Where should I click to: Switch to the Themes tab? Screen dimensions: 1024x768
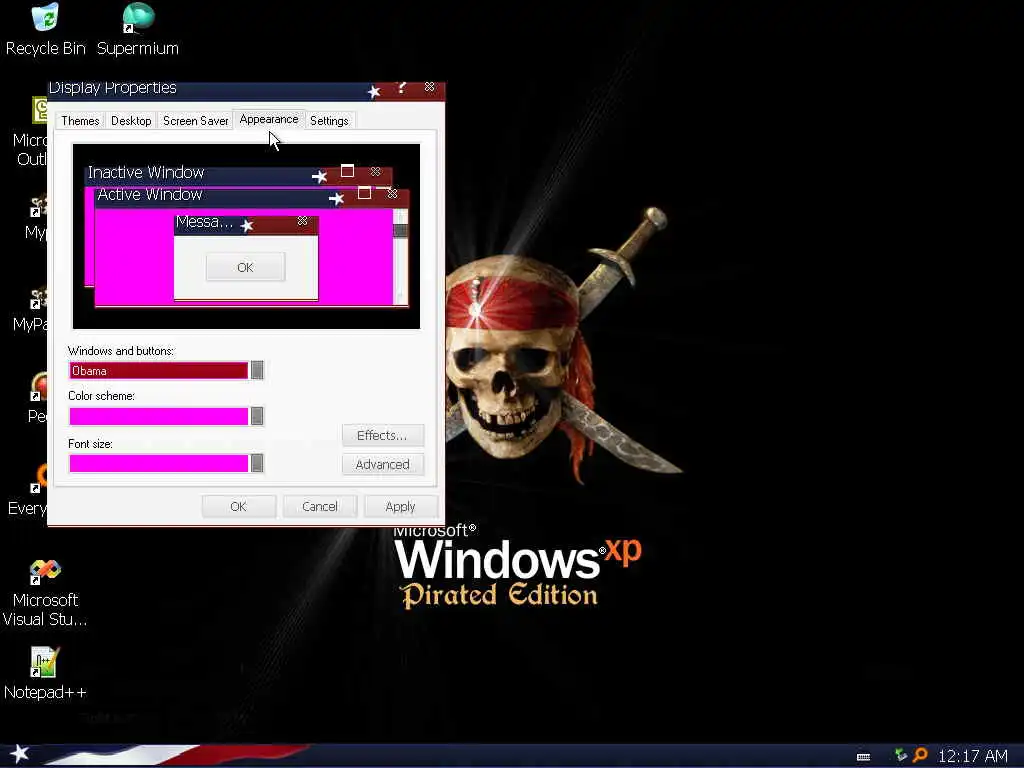pyautogui.click(x=80, y=121)
